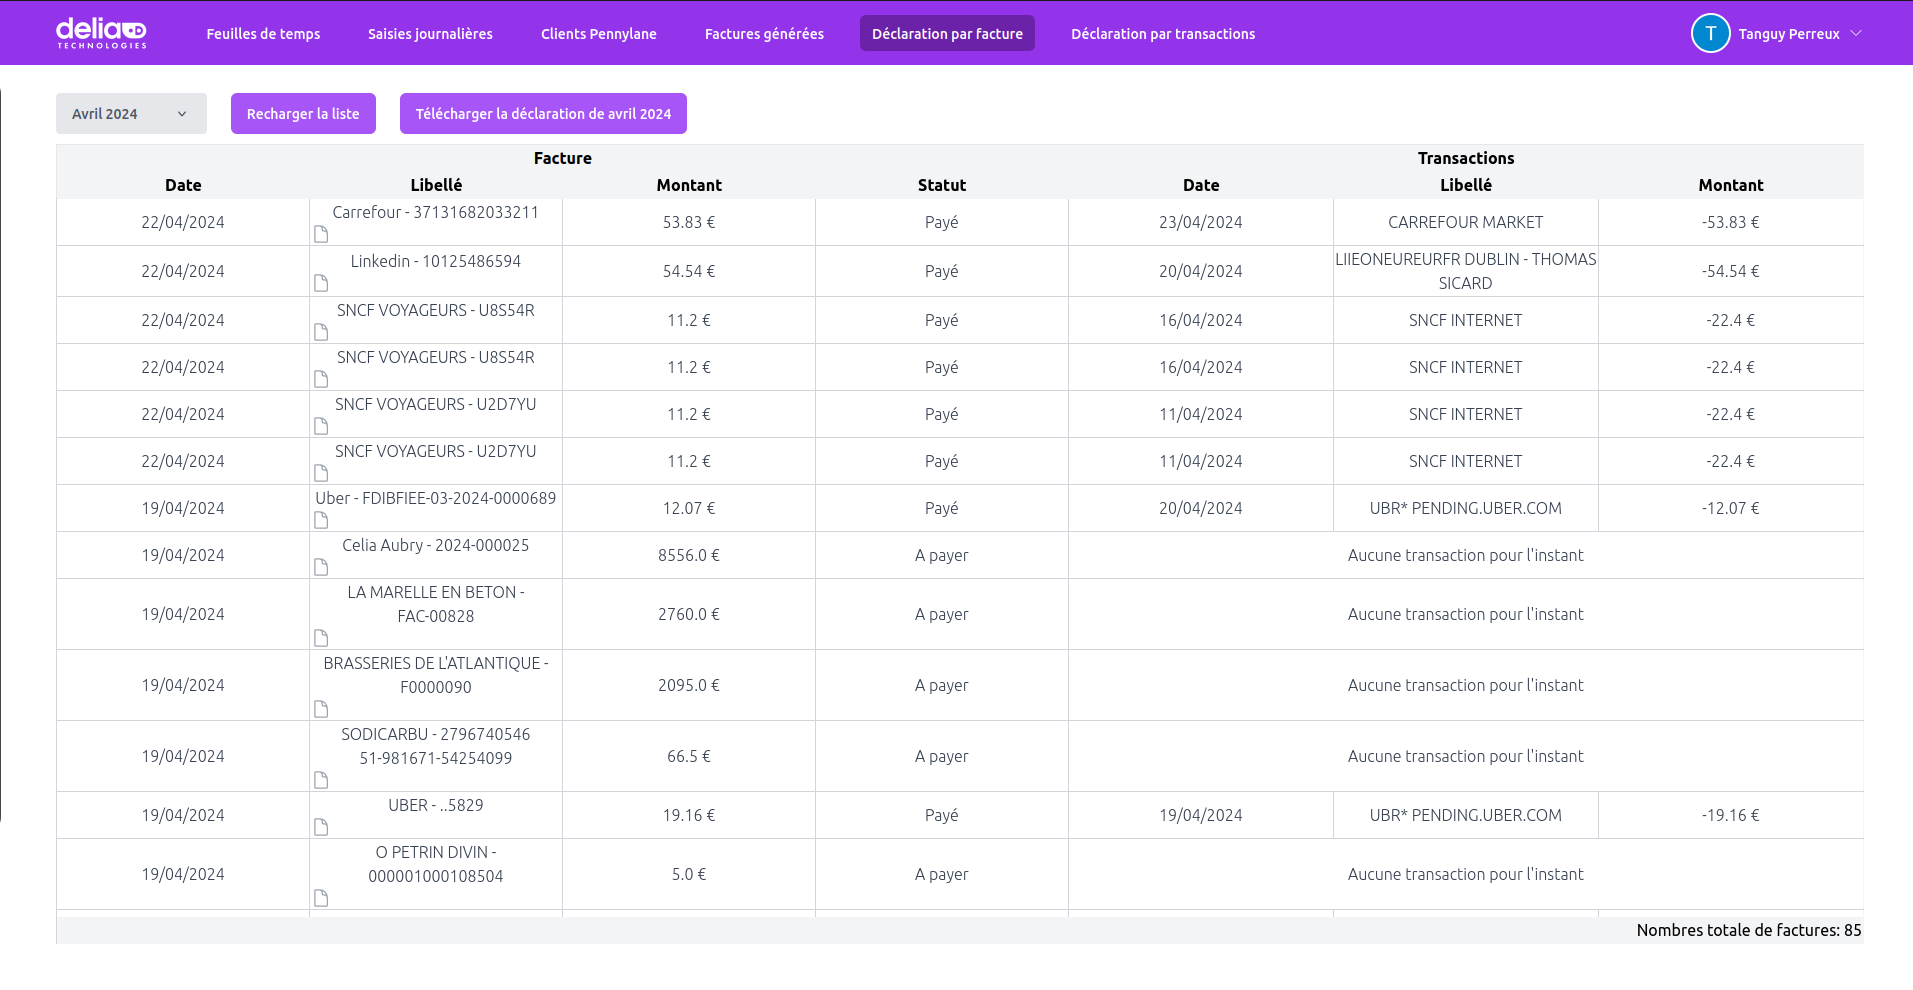The height and width of the screenshot is (990, 1913).
Task: Go to Feuilles de temps tab
Action: pyautogui.click(x=263, y=34)
